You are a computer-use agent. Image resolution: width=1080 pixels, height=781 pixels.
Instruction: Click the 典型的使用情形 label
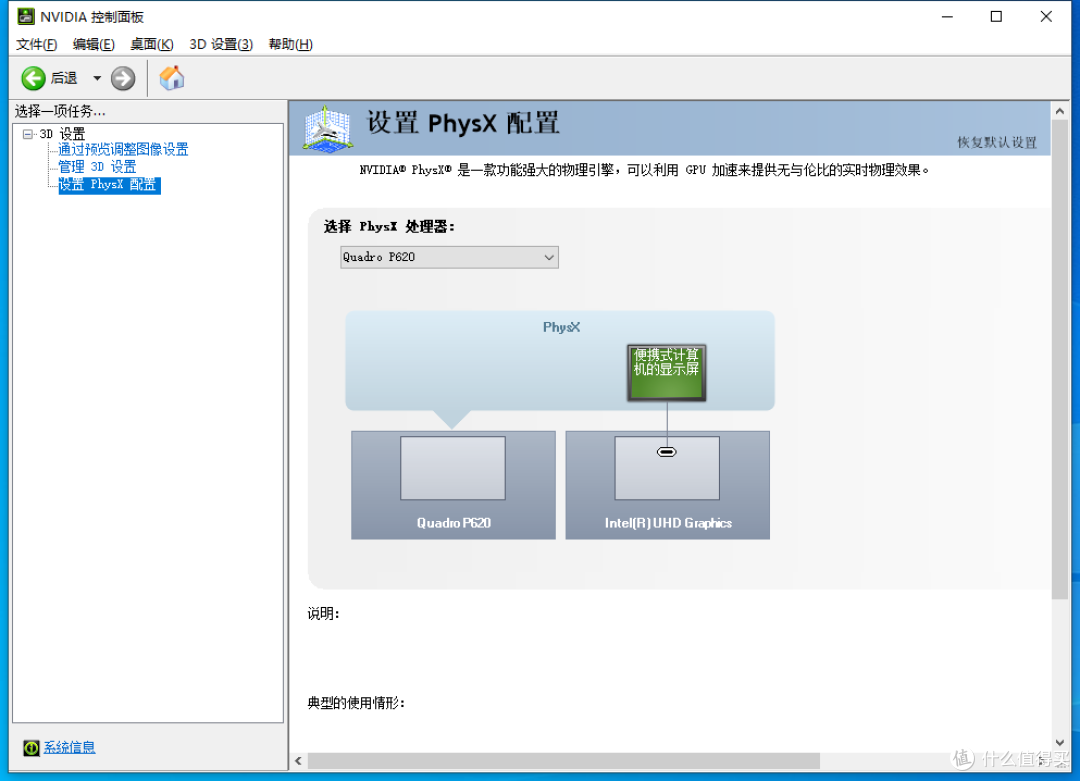356,703
